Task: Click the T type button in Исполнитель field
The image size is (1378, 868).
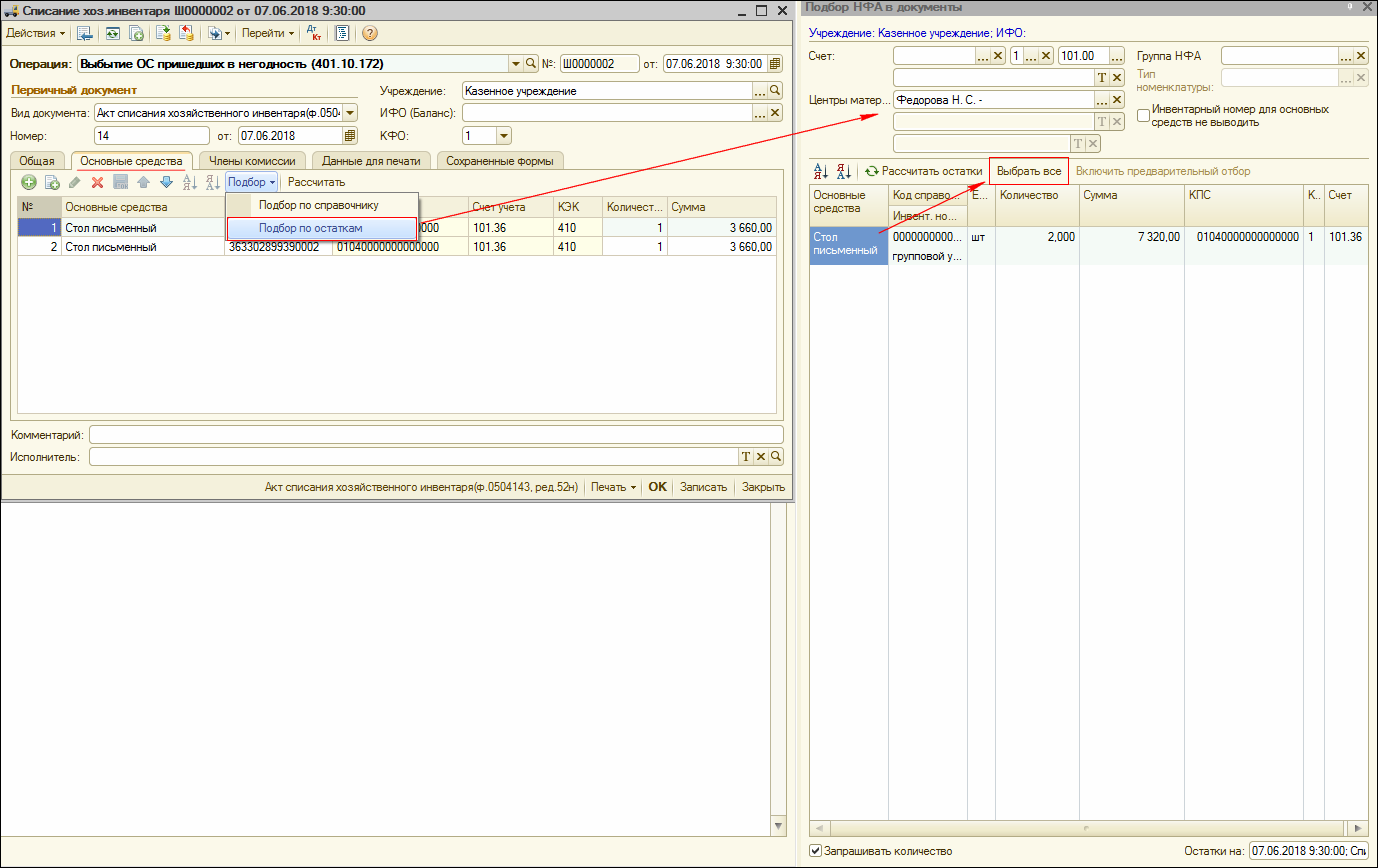Action: click(x=746, y=457)
